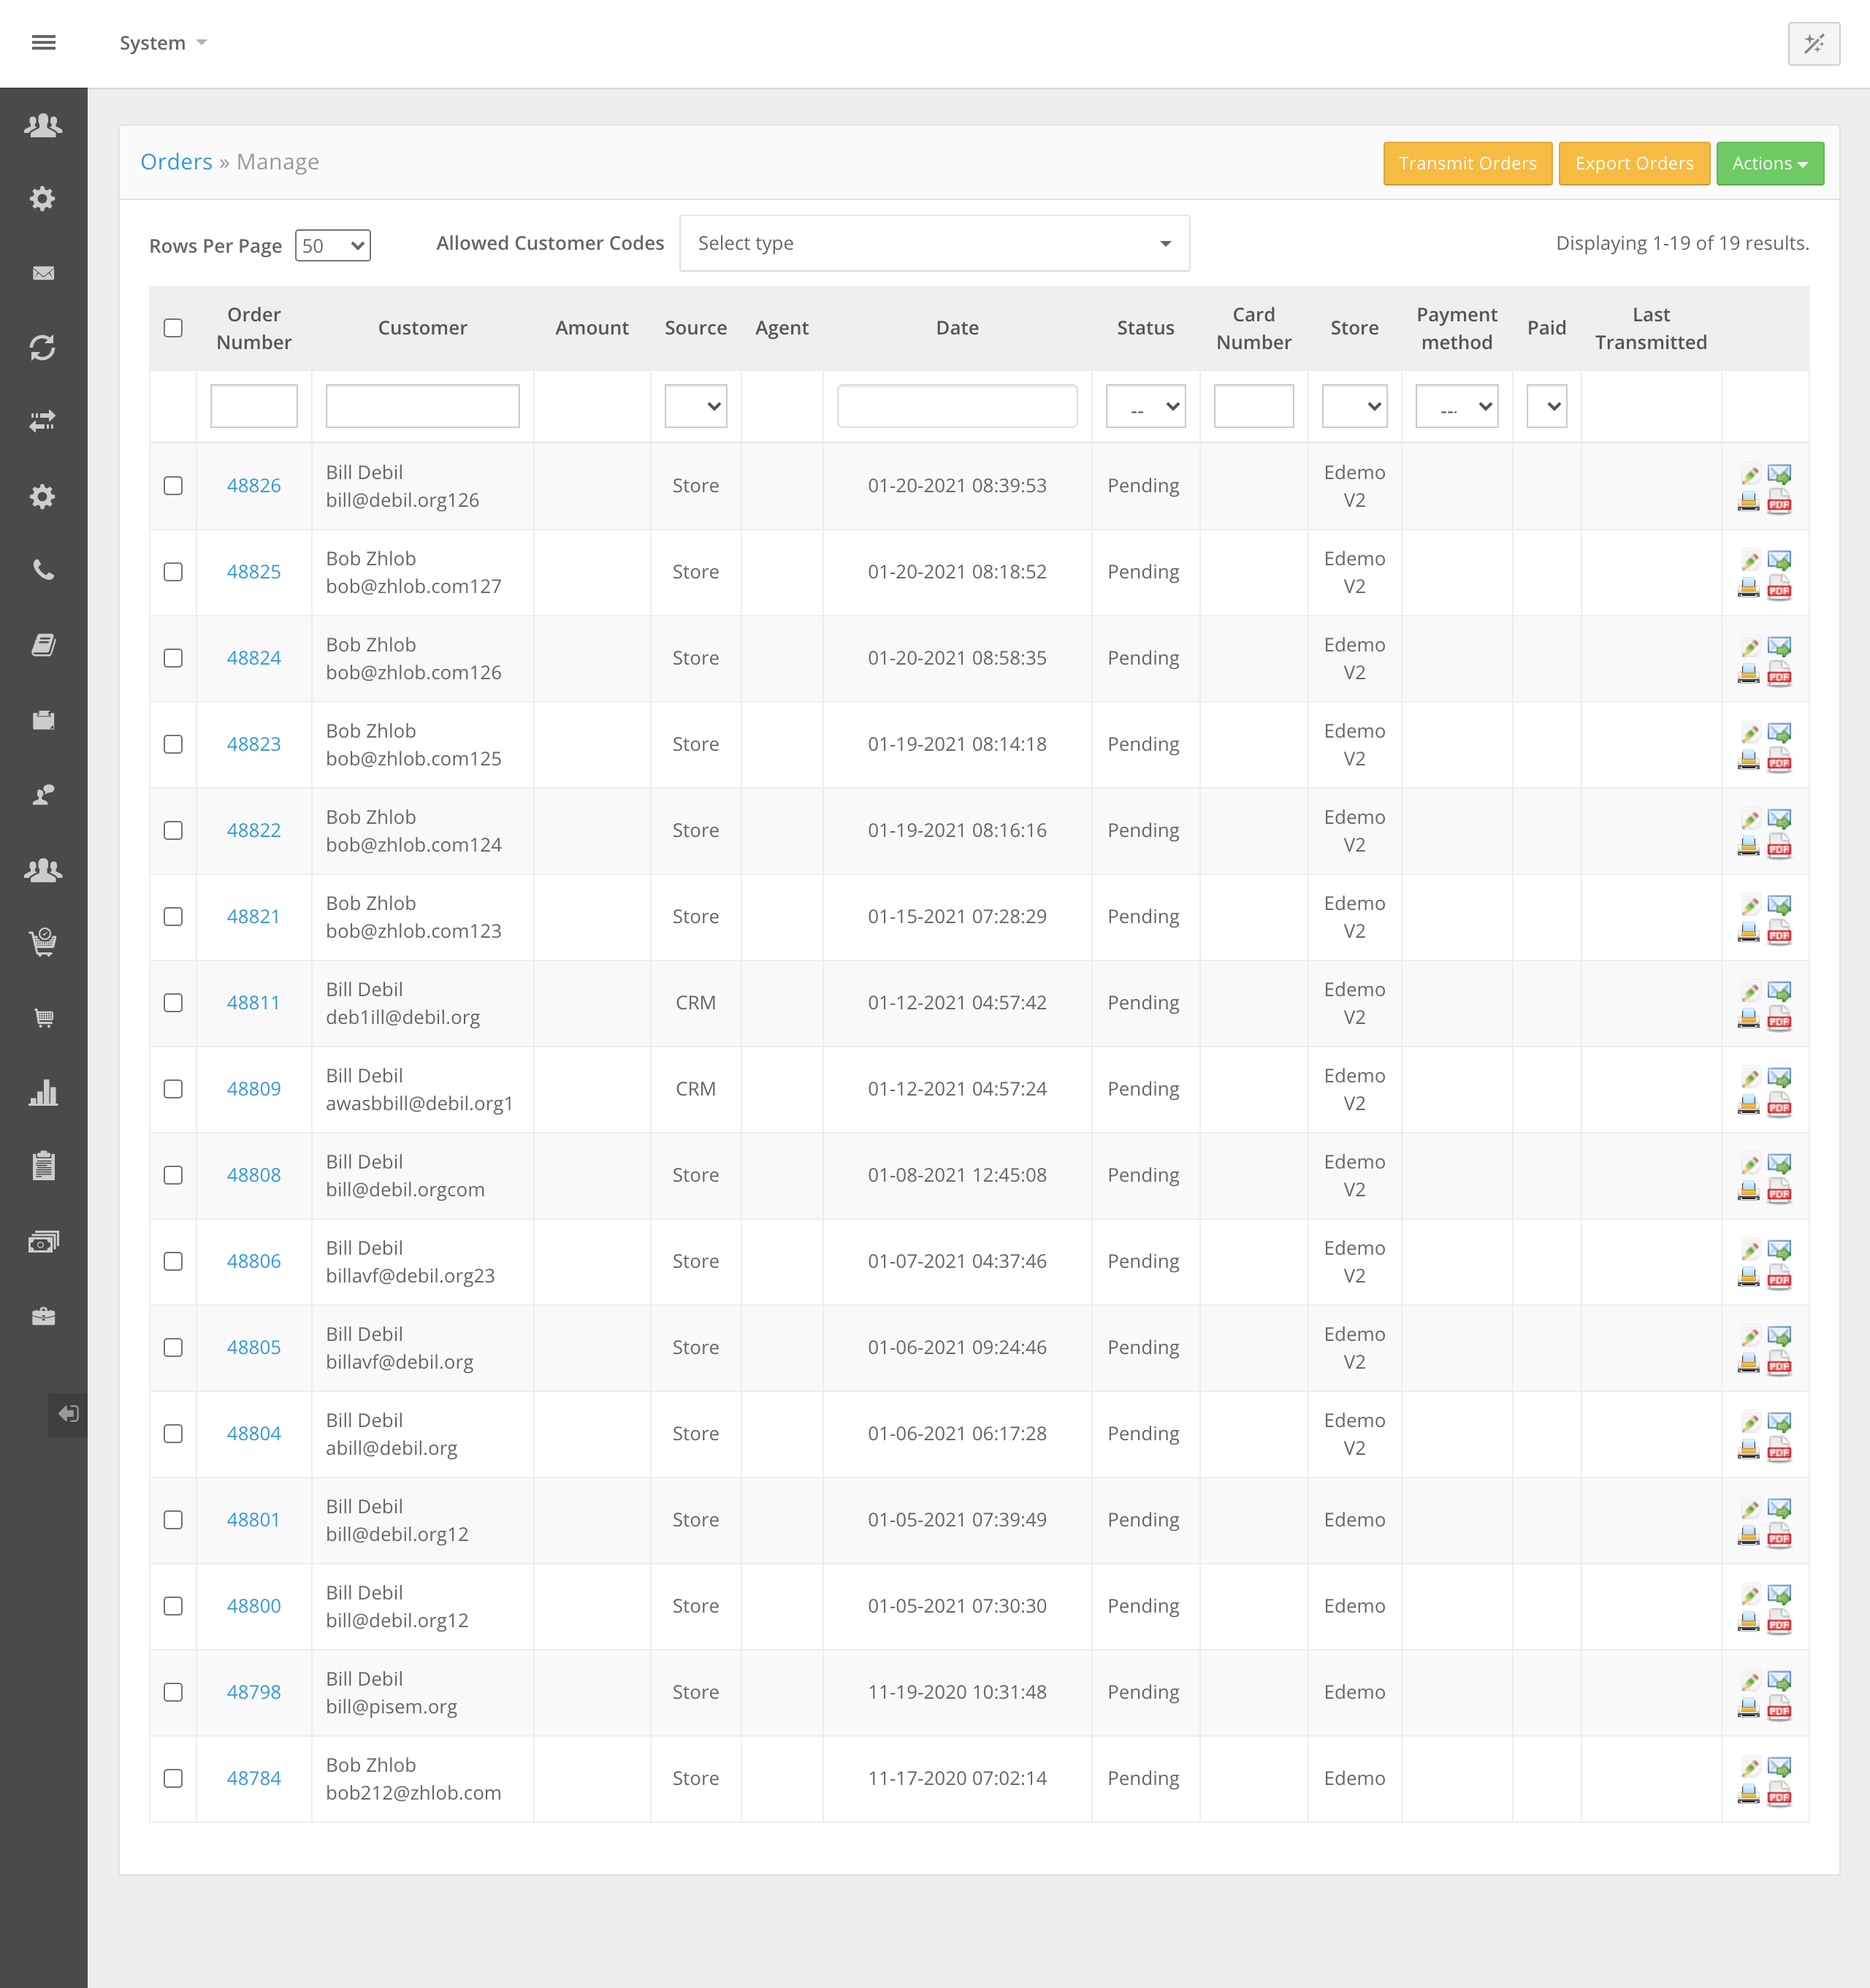The width and height of the screenshot is (1870, 1988).
Task: Open the Rows Per Page dropdown
Action: pyautogui.click(x=332, y=246)
